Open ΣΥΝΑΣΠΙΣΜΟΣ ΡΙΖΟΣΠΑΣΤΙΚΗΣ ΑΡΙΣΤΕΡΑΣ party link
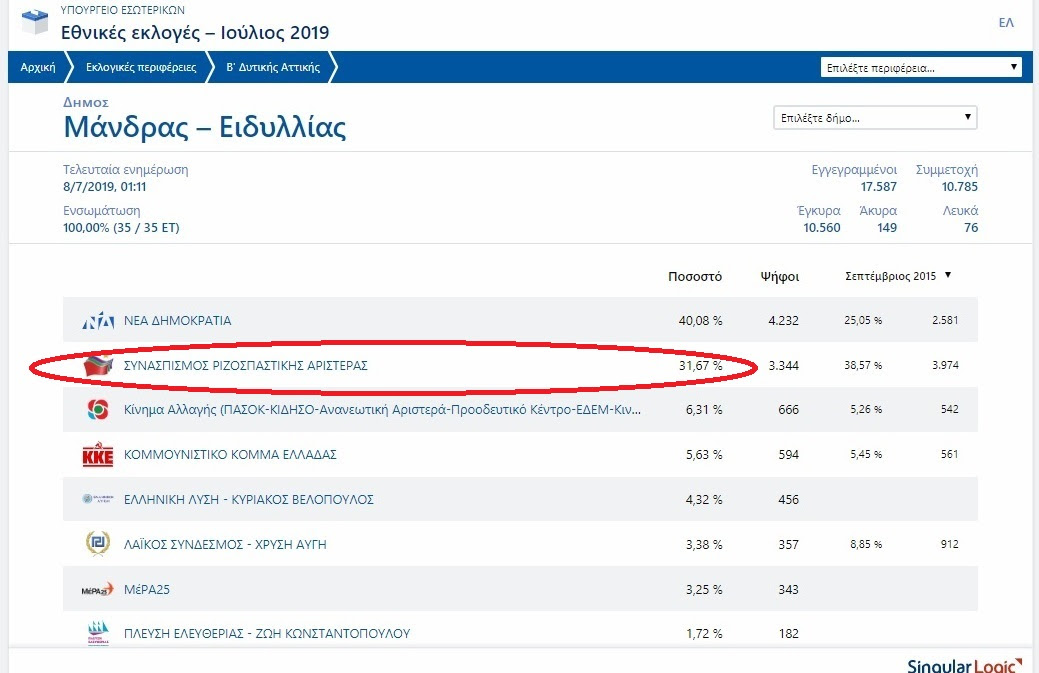 click(x=246, y=366)
